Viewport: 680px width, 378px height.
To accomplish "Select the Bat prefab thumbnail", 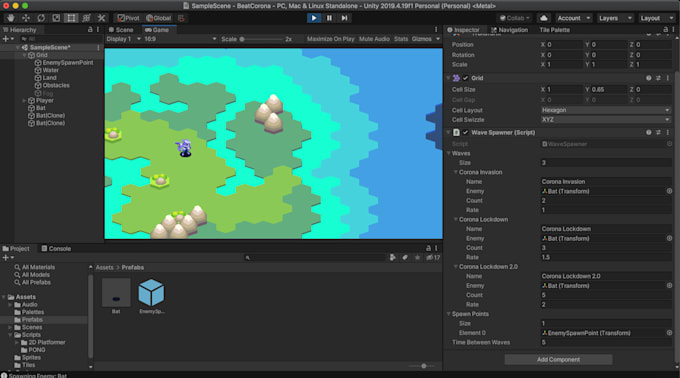I will pyautogui.click(x=116, y=293).
